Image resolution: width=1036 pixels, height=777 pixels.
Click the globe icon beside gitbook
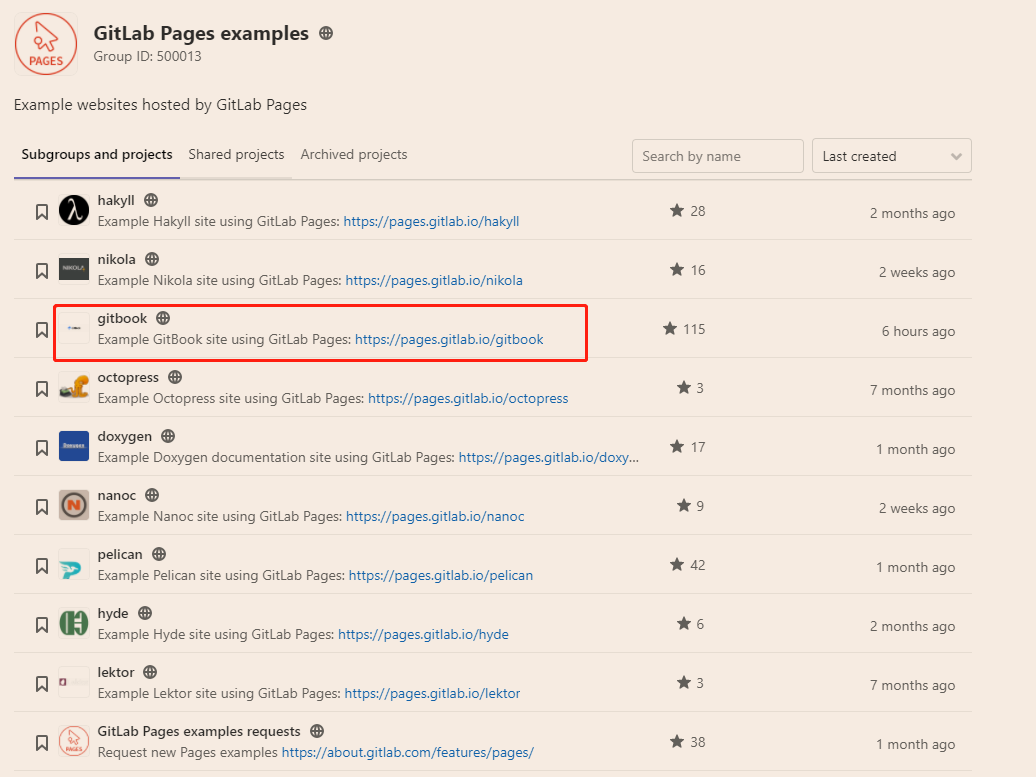161,317
